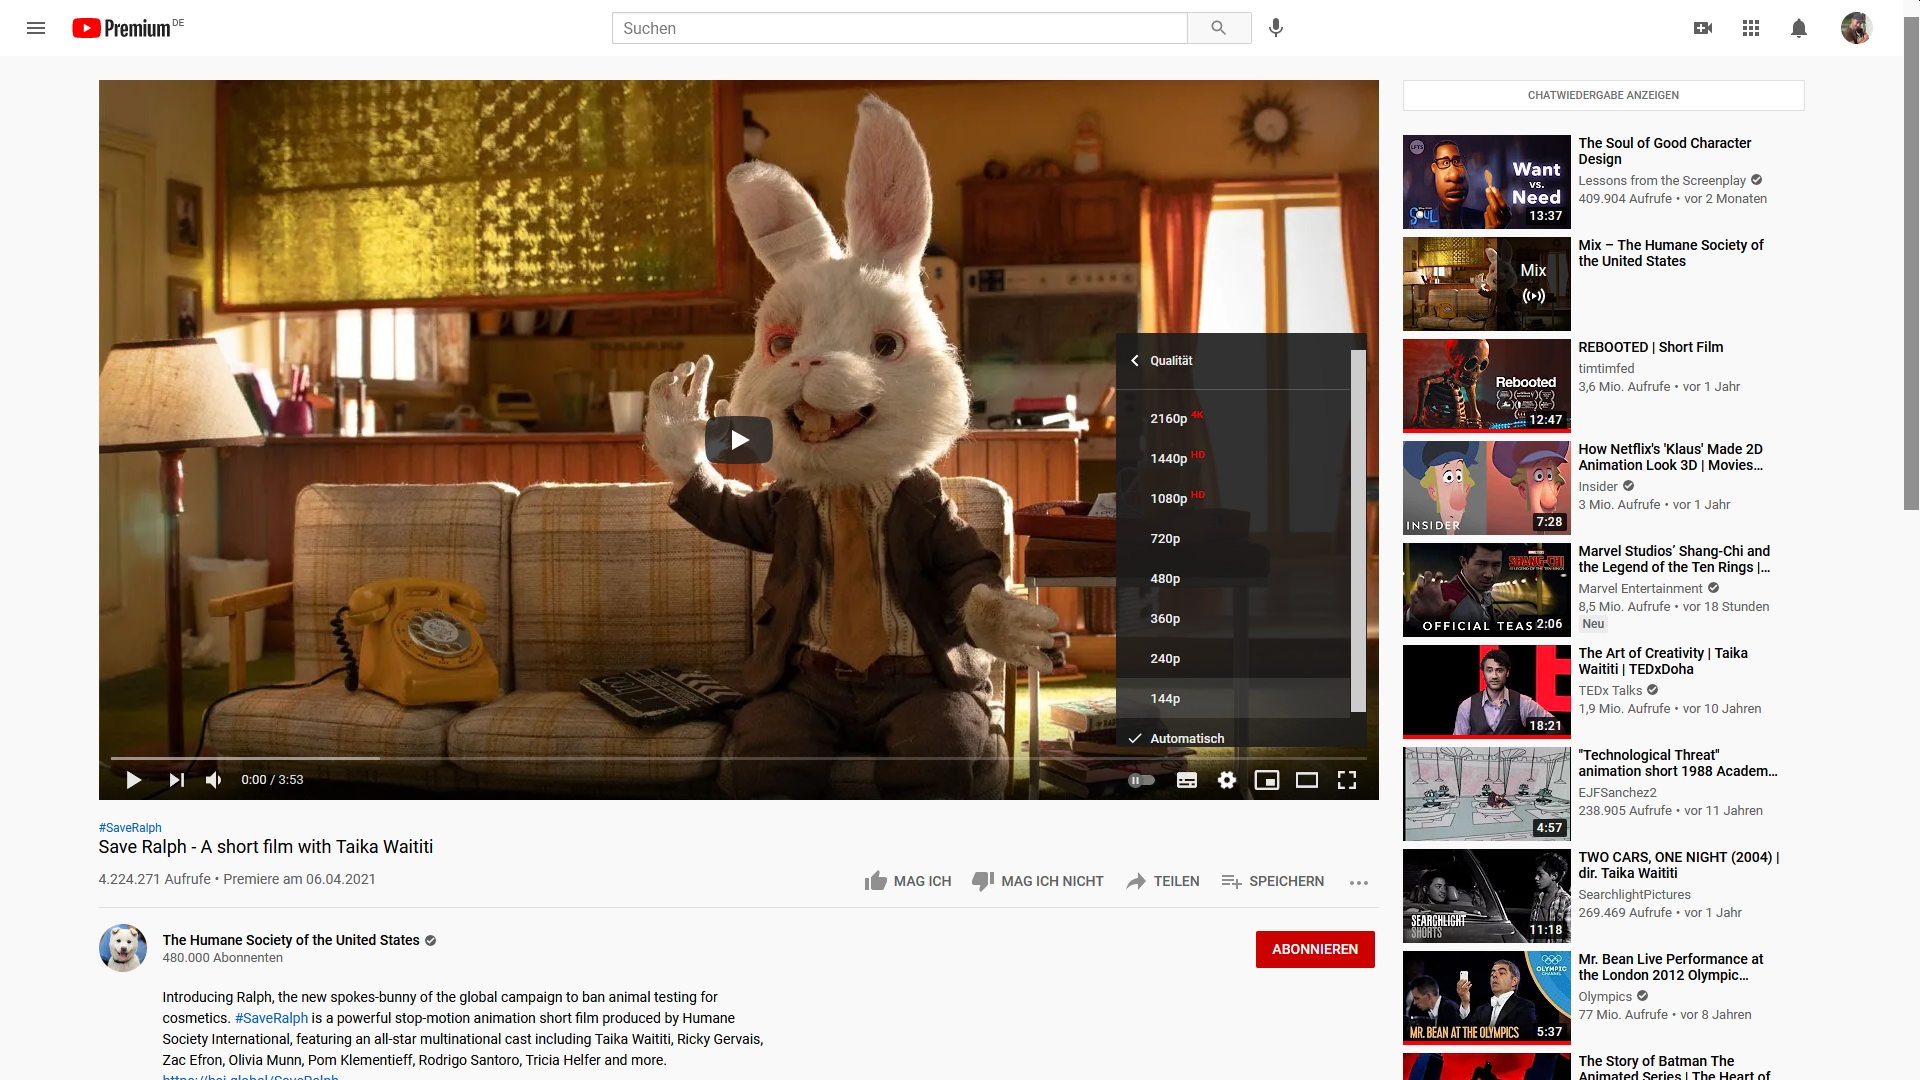Open the YouTube apps grid
This screenshot has width=1920, height=1080.
click(x=1751, y=28)
